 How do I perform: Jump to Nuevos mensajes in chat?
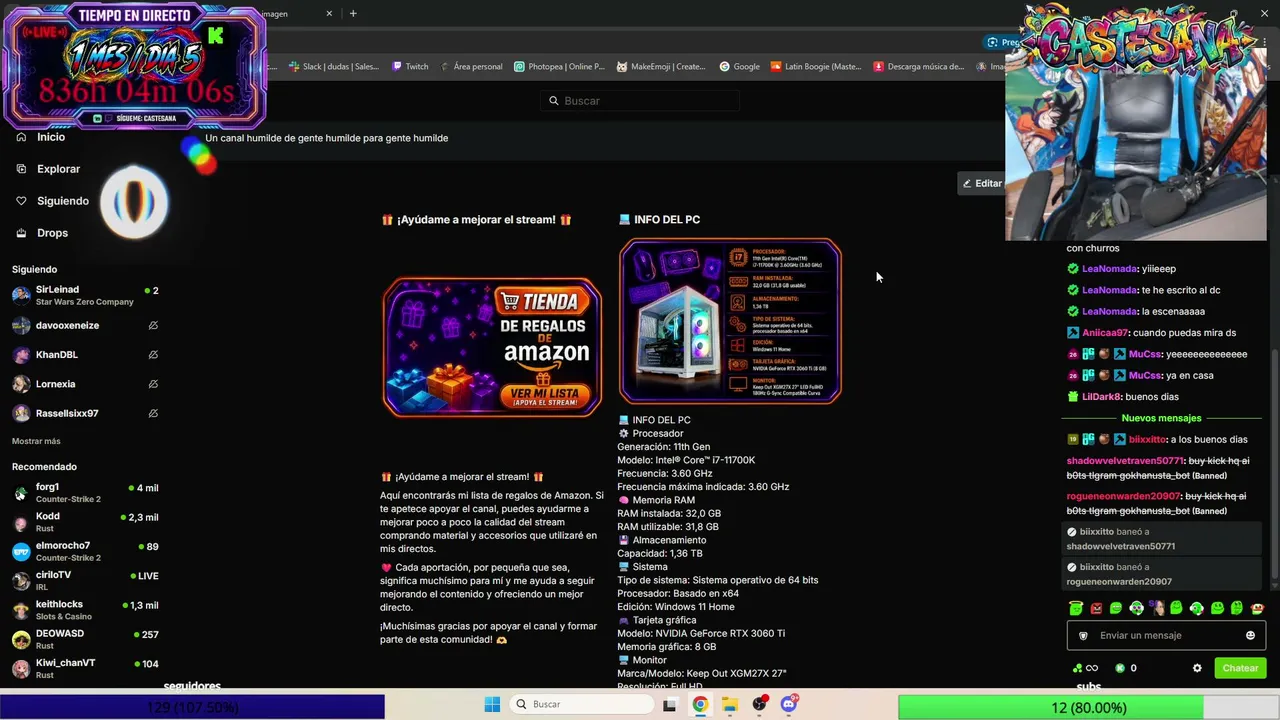click(1161, 418)
